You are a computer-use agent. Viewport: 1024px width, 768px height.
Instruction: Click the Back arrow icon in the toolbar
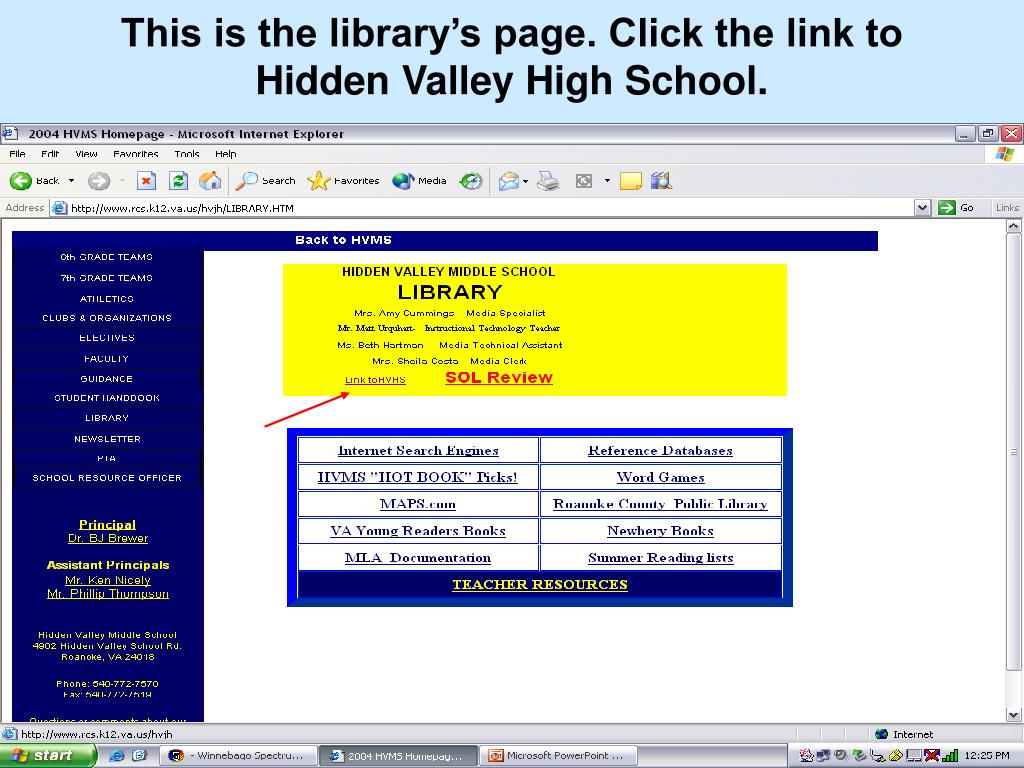21,181
